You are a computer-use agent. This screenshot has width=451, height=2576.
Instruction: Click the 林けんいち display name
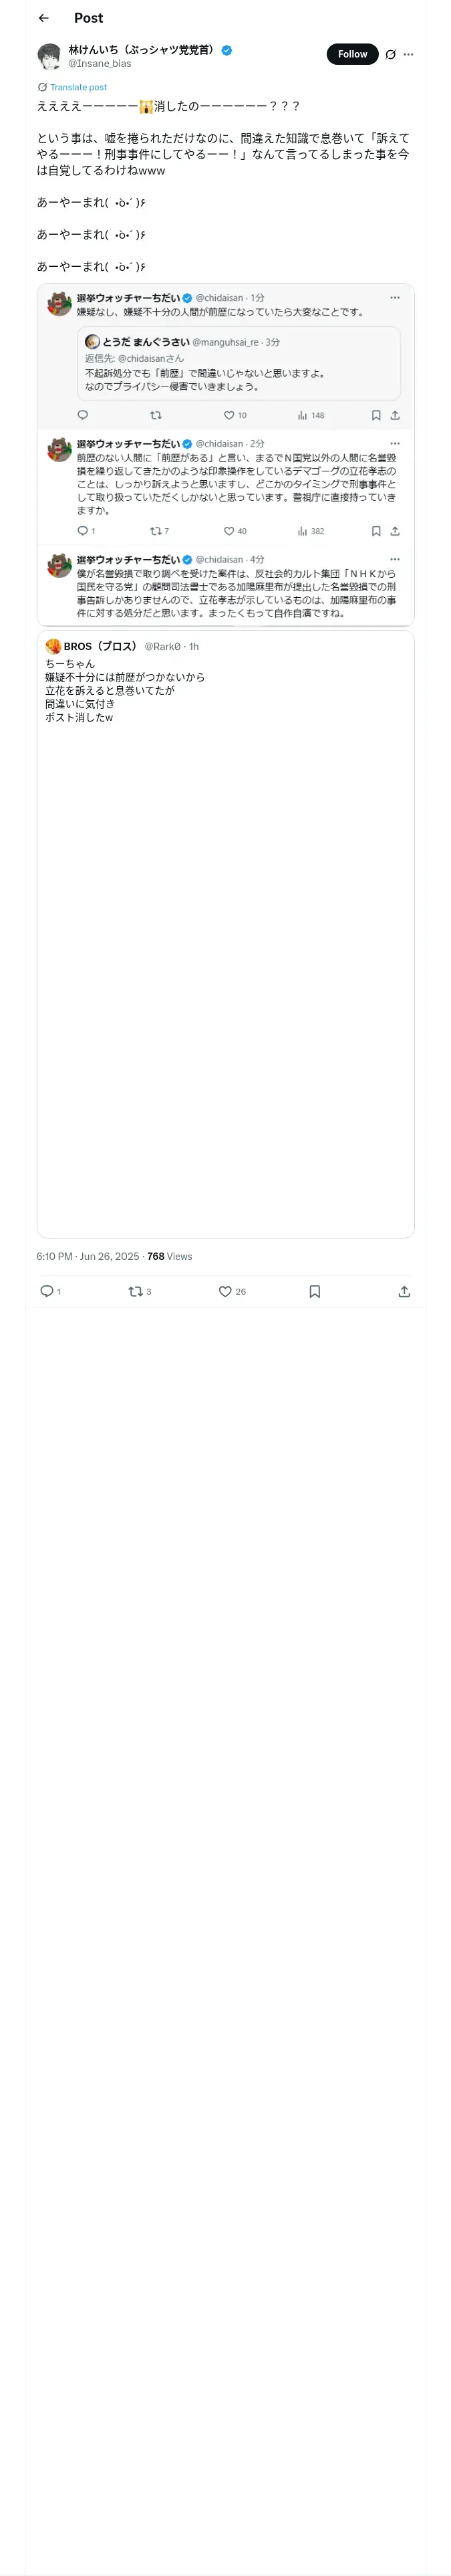(141, 50)
